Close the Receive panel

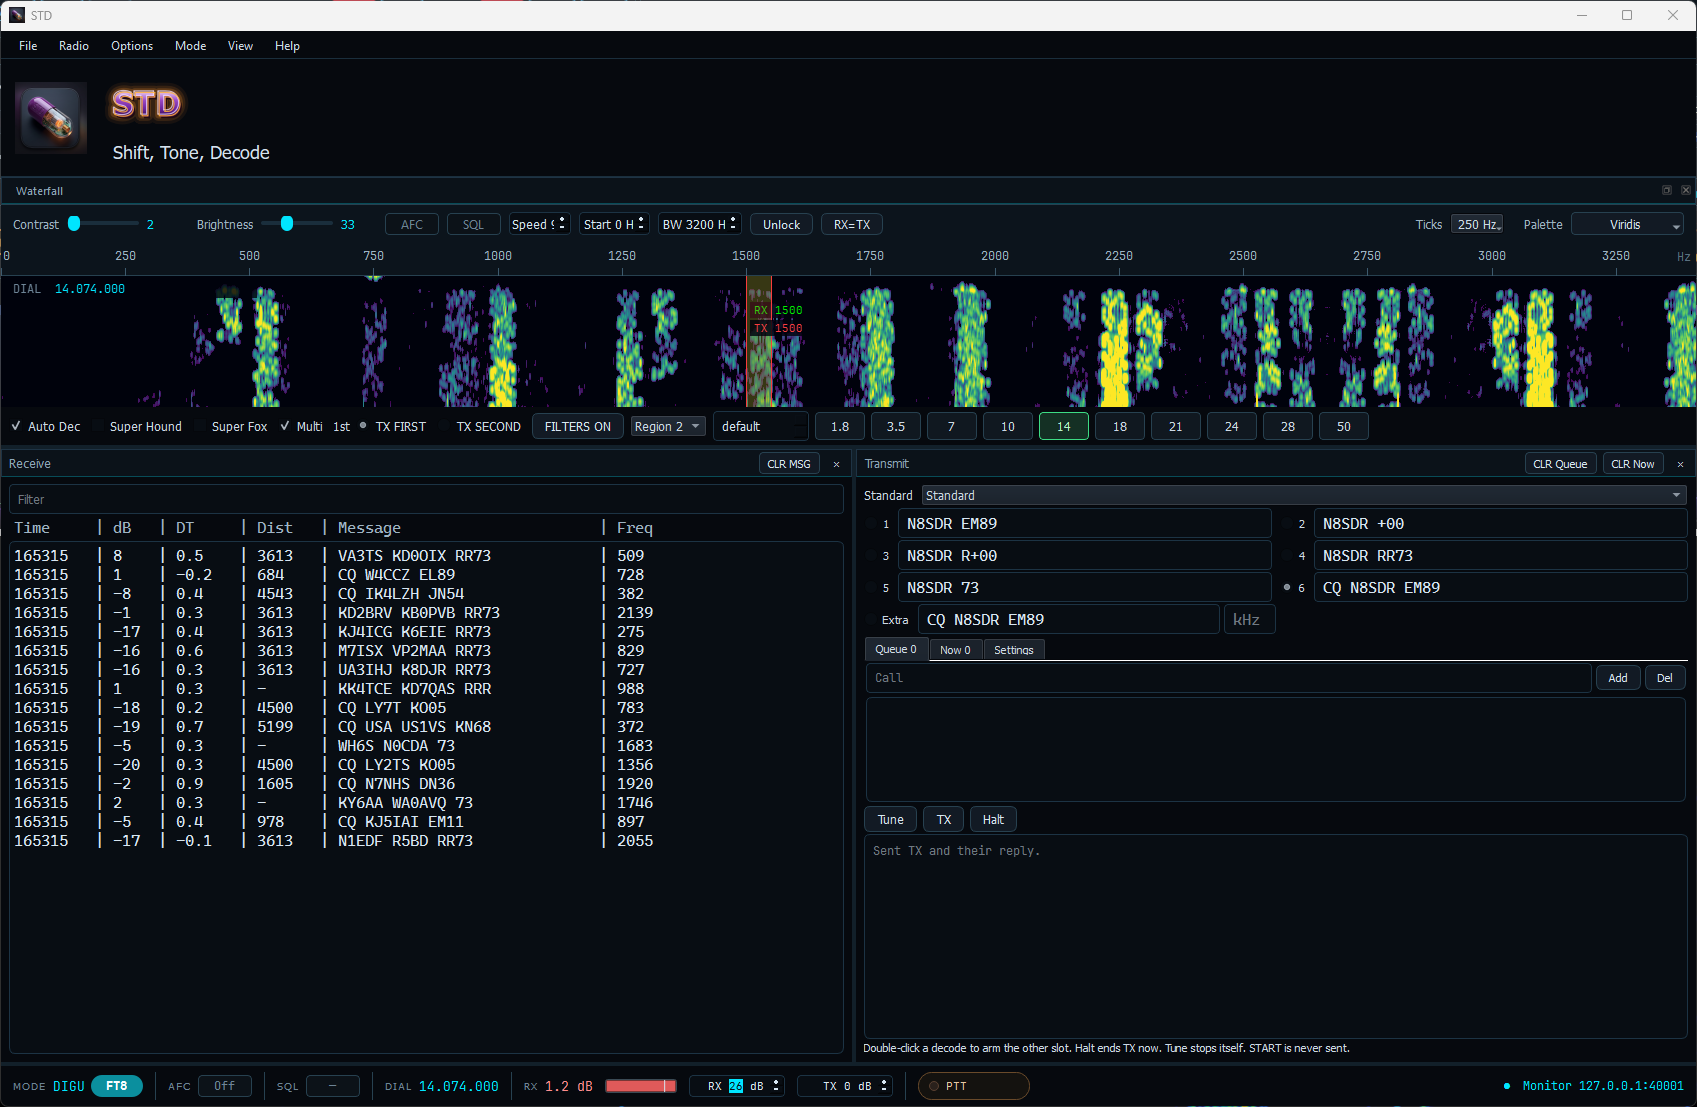837,464
